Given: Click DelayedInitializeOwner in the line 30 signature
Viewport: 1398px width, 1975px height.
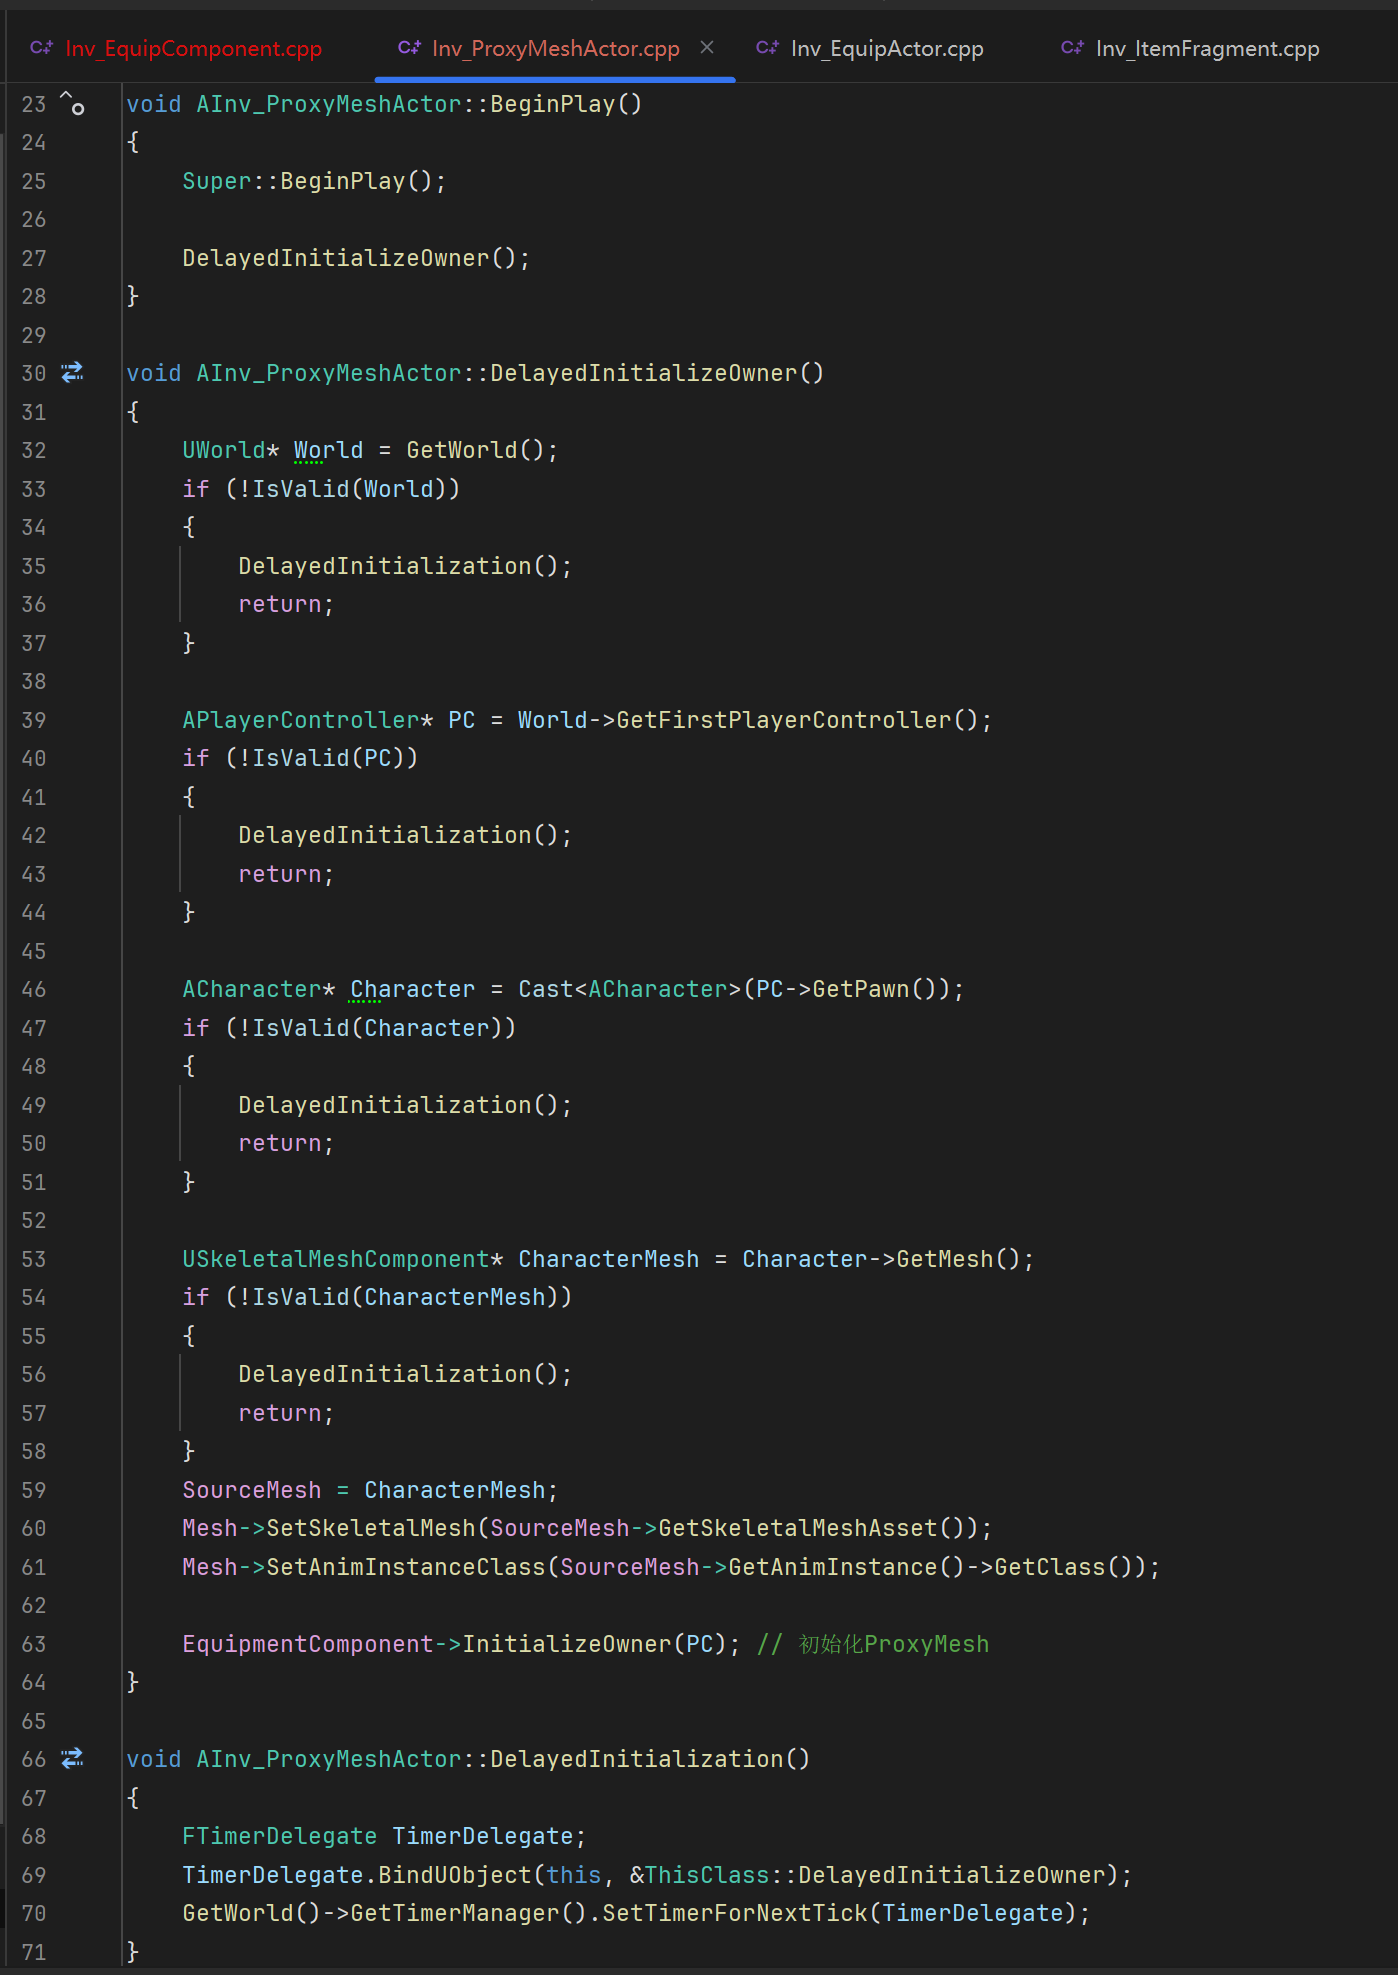Looking at the screenshot, I should pos(644,373).
